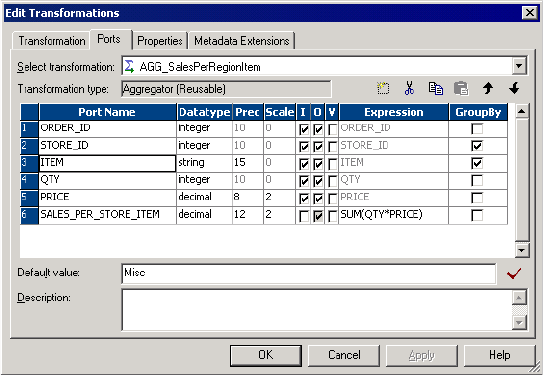Click Description scroll up arrow
This screenshot has width=543, height=375.
[x=519, y=297]
